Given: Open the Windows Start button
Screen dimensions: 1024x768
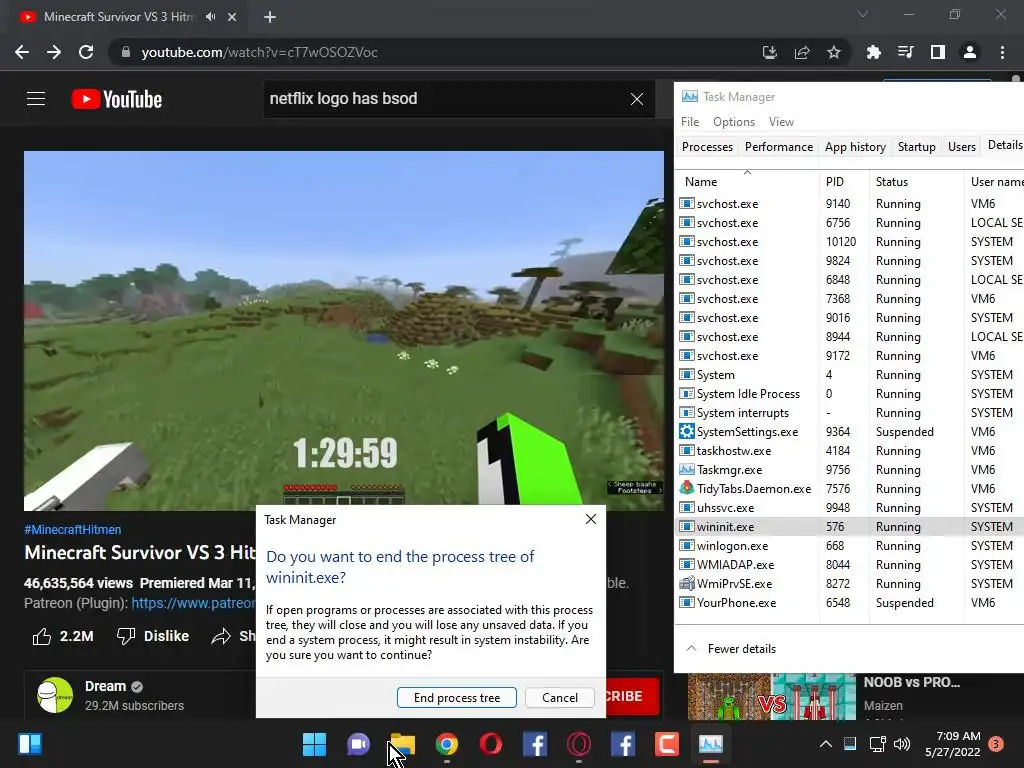Looking at the screenshot, I should 314,744.
